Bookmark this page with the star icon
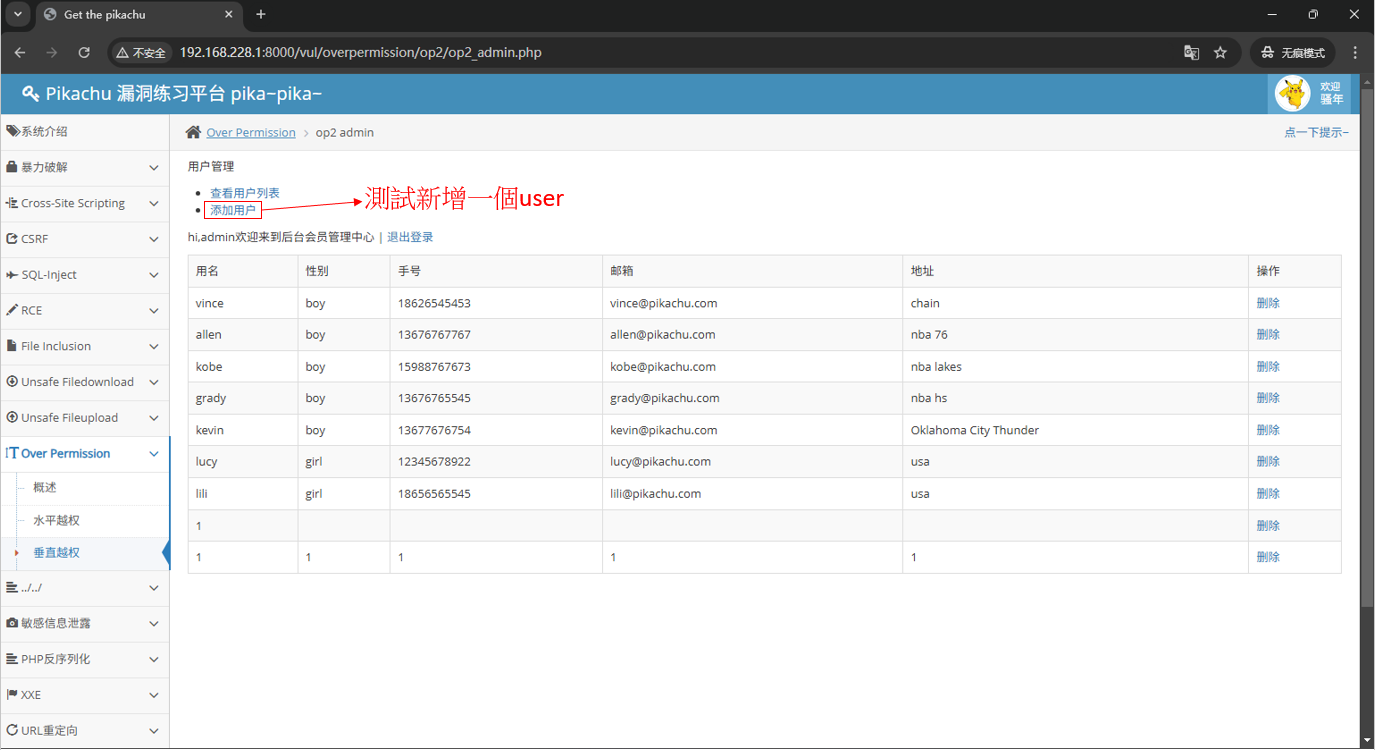 click(1220, 52)
